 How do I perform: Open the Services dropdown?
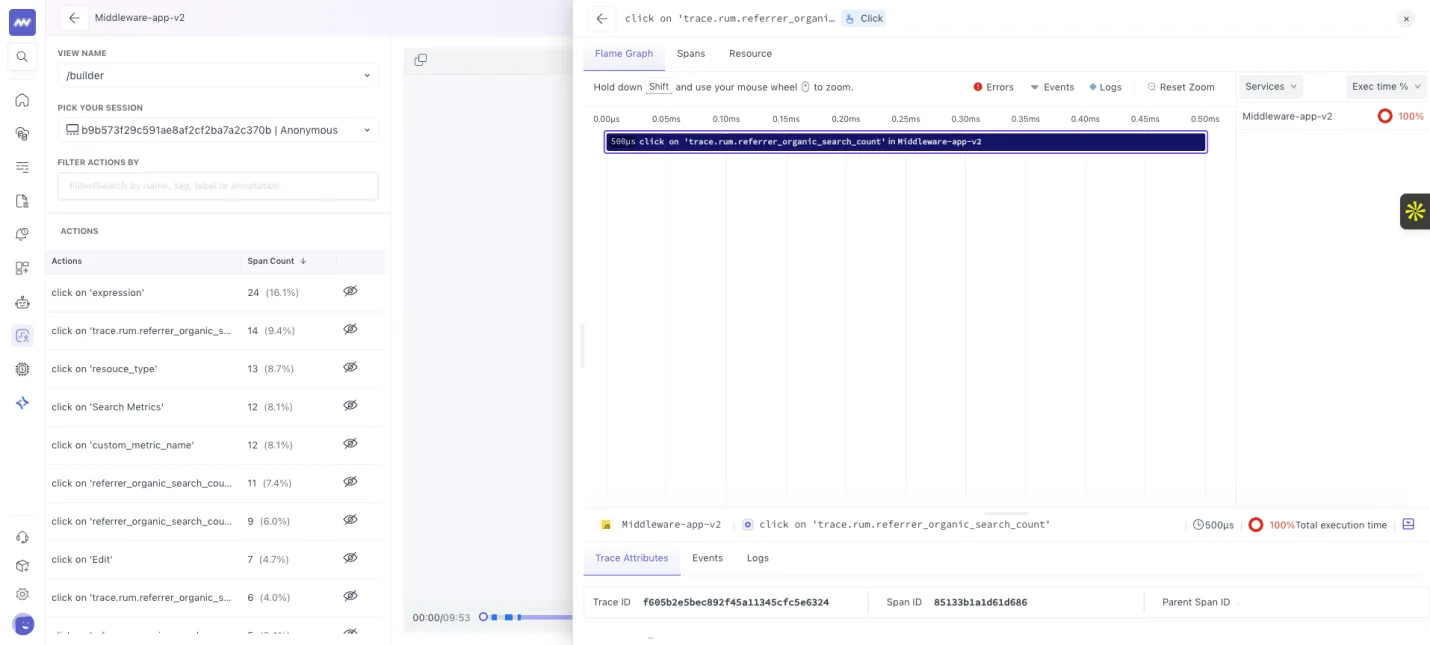point(1271,87)
